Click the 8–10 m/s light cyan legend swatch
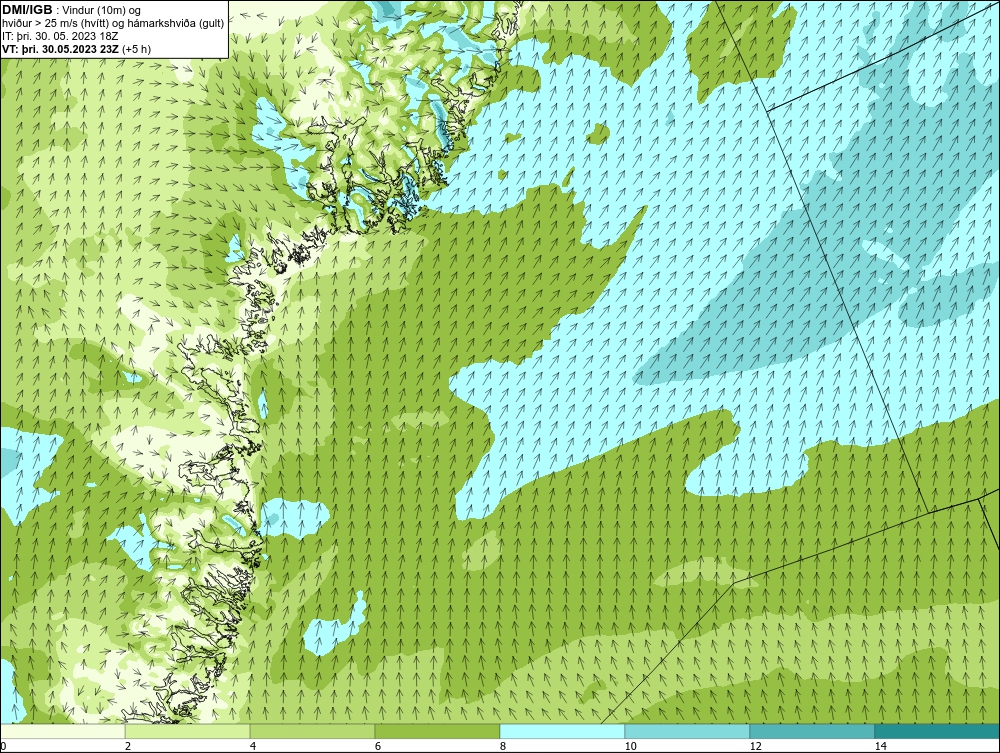Viewport: 1000px width, 753px height. coord(562,731)
